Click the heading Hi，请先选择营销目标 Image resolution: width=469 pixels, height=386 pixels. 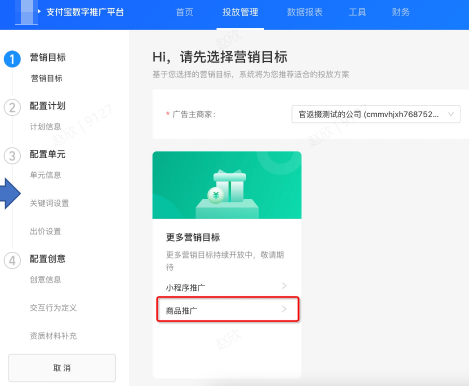click(220, 57)
